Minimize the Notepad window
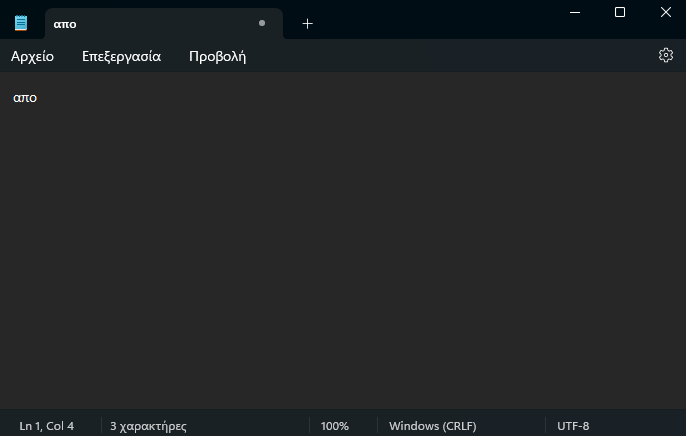 [x=574, y=12]
